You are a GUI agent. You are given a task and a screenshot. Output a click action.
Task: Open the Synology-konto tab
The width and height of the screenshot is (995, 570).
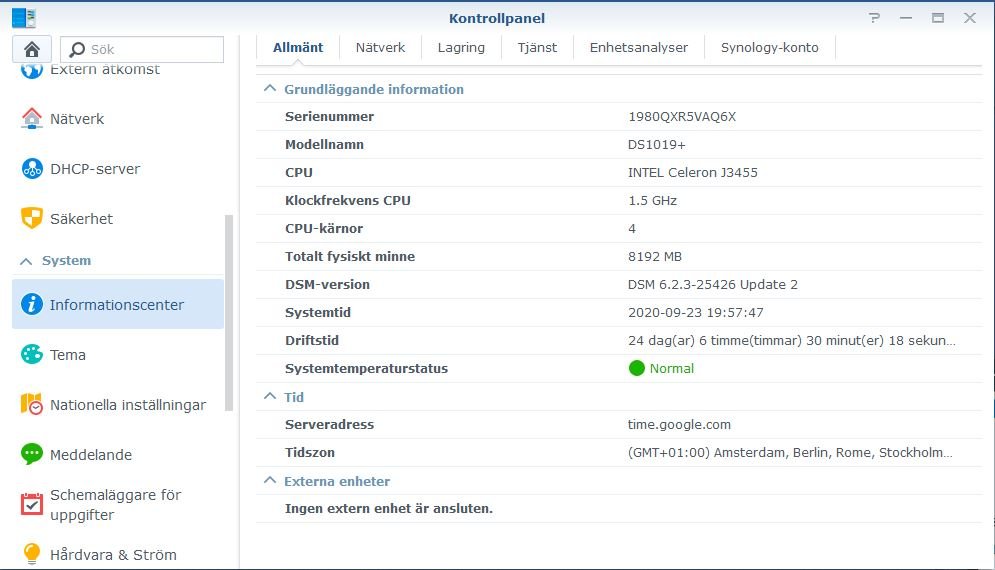coord(769,47)
